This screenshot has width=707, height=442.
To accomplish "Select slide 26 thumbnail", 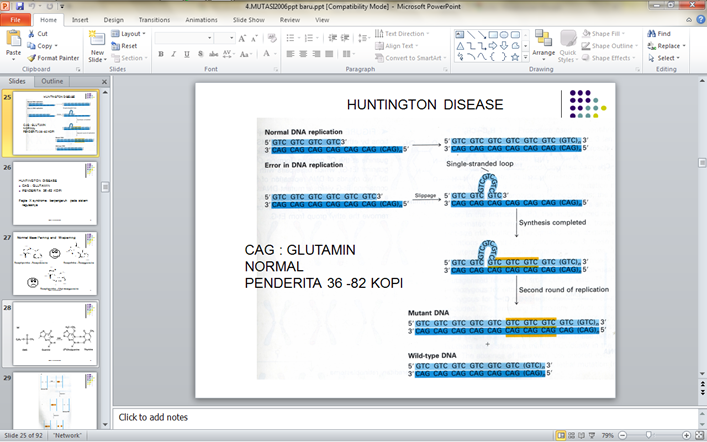I will click(x=55, y=193).
